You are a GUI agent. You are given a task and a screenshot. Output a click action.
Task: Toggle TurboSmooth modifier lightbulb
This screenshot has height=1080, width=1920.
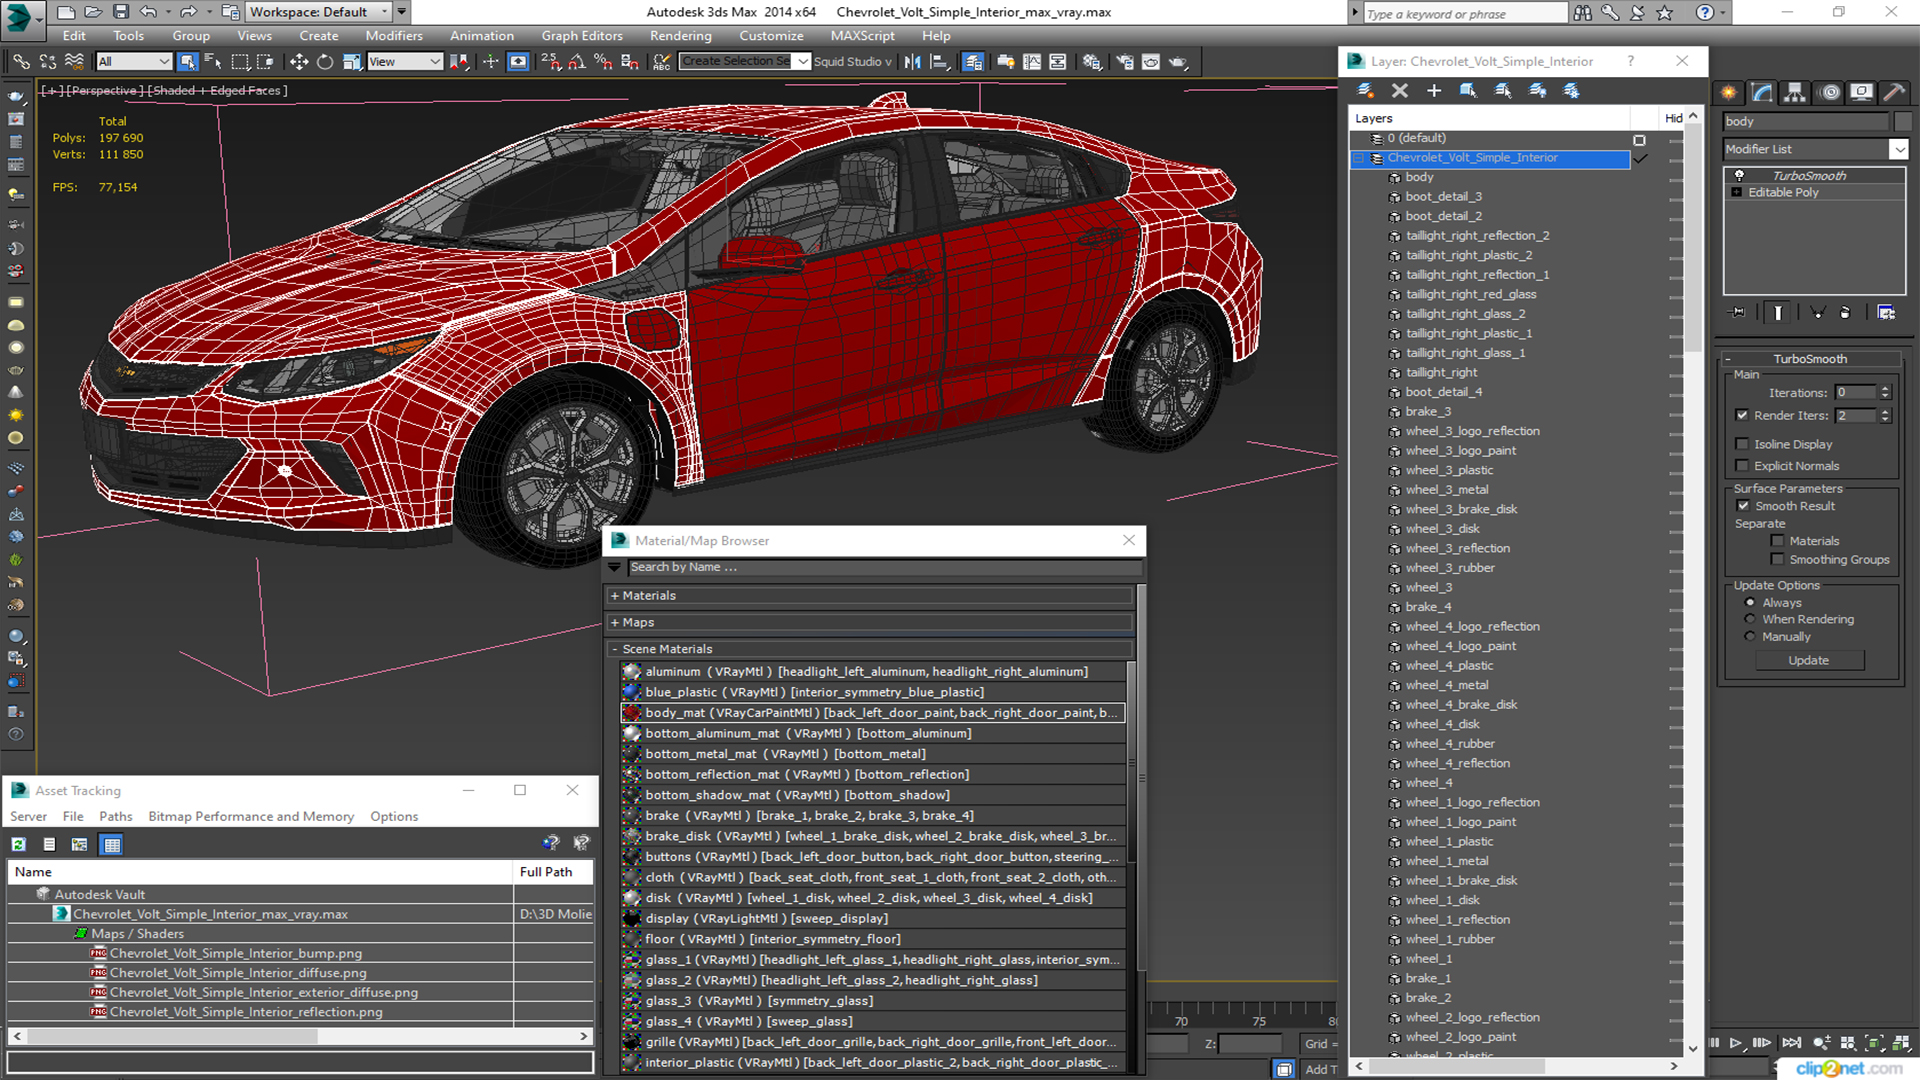pos(1739,175)
